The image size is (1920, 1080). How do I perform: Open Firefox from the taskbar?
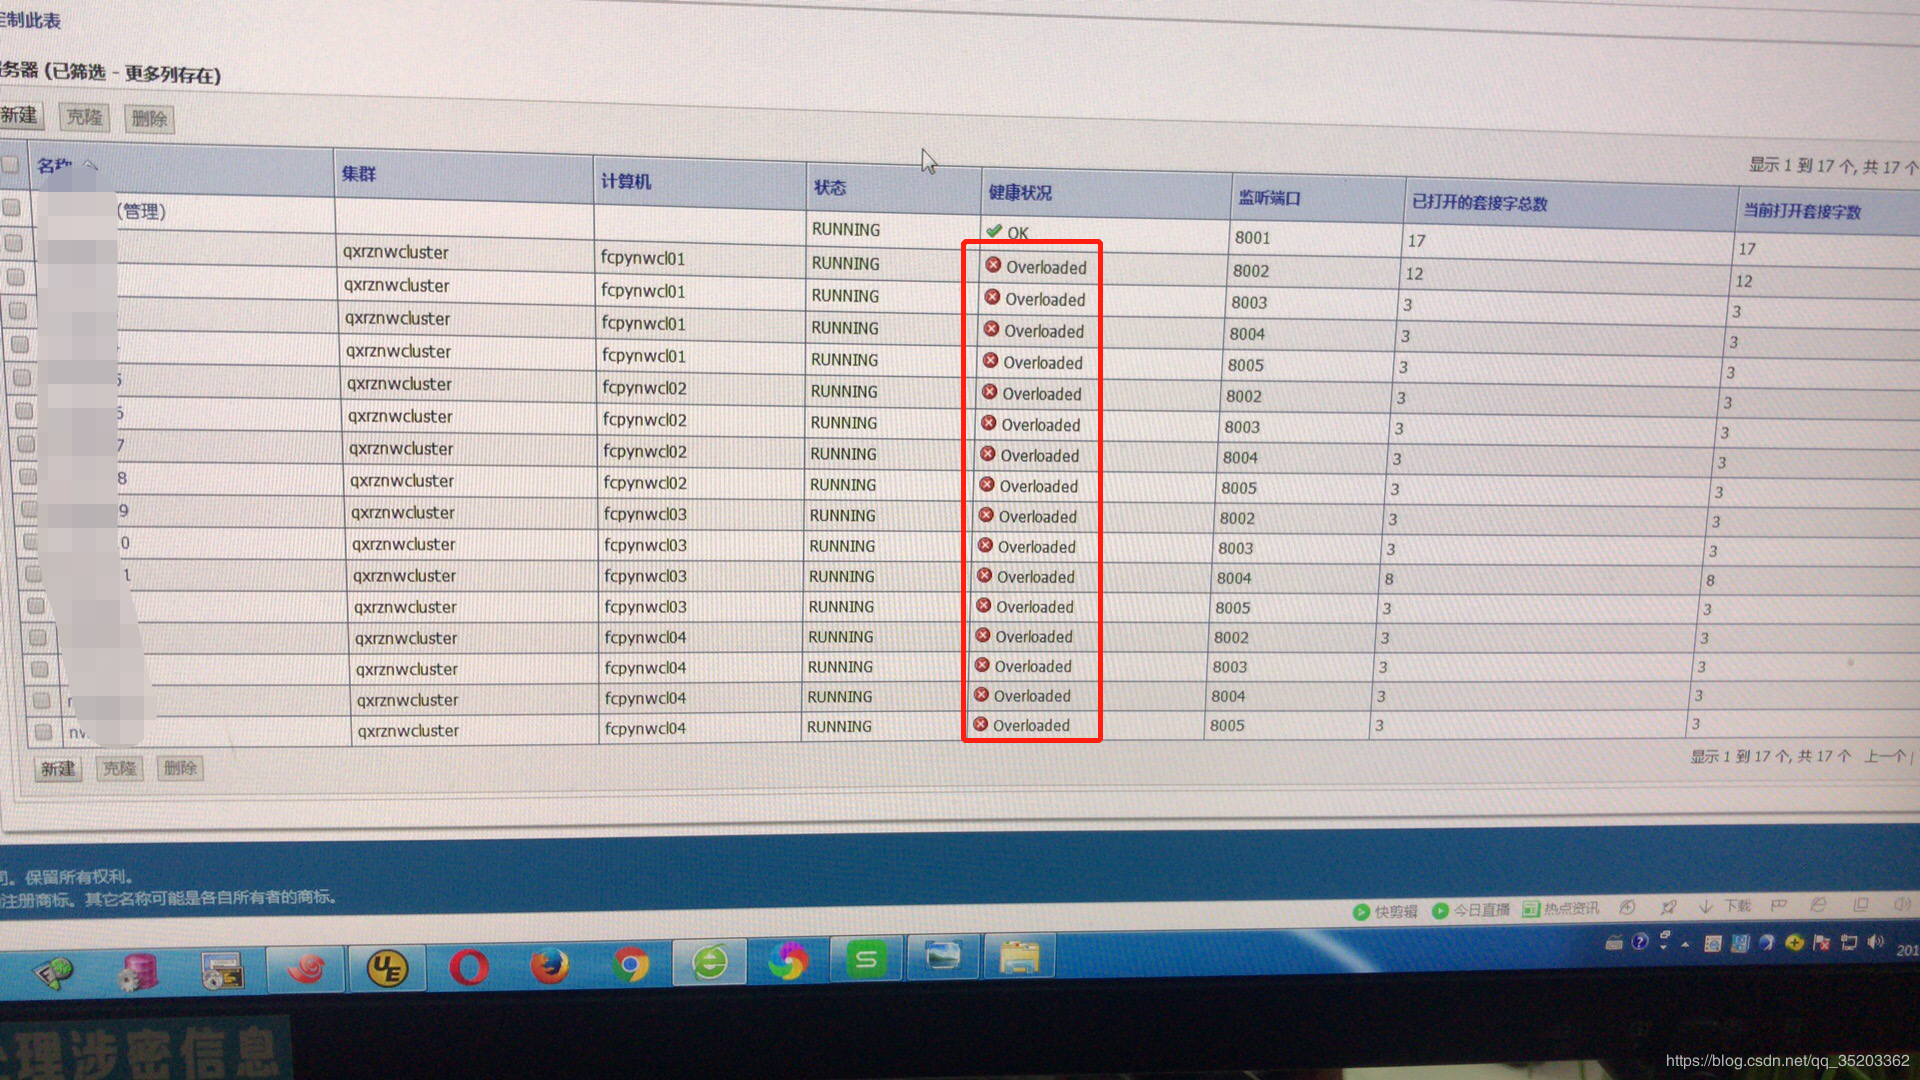point(549,966)
